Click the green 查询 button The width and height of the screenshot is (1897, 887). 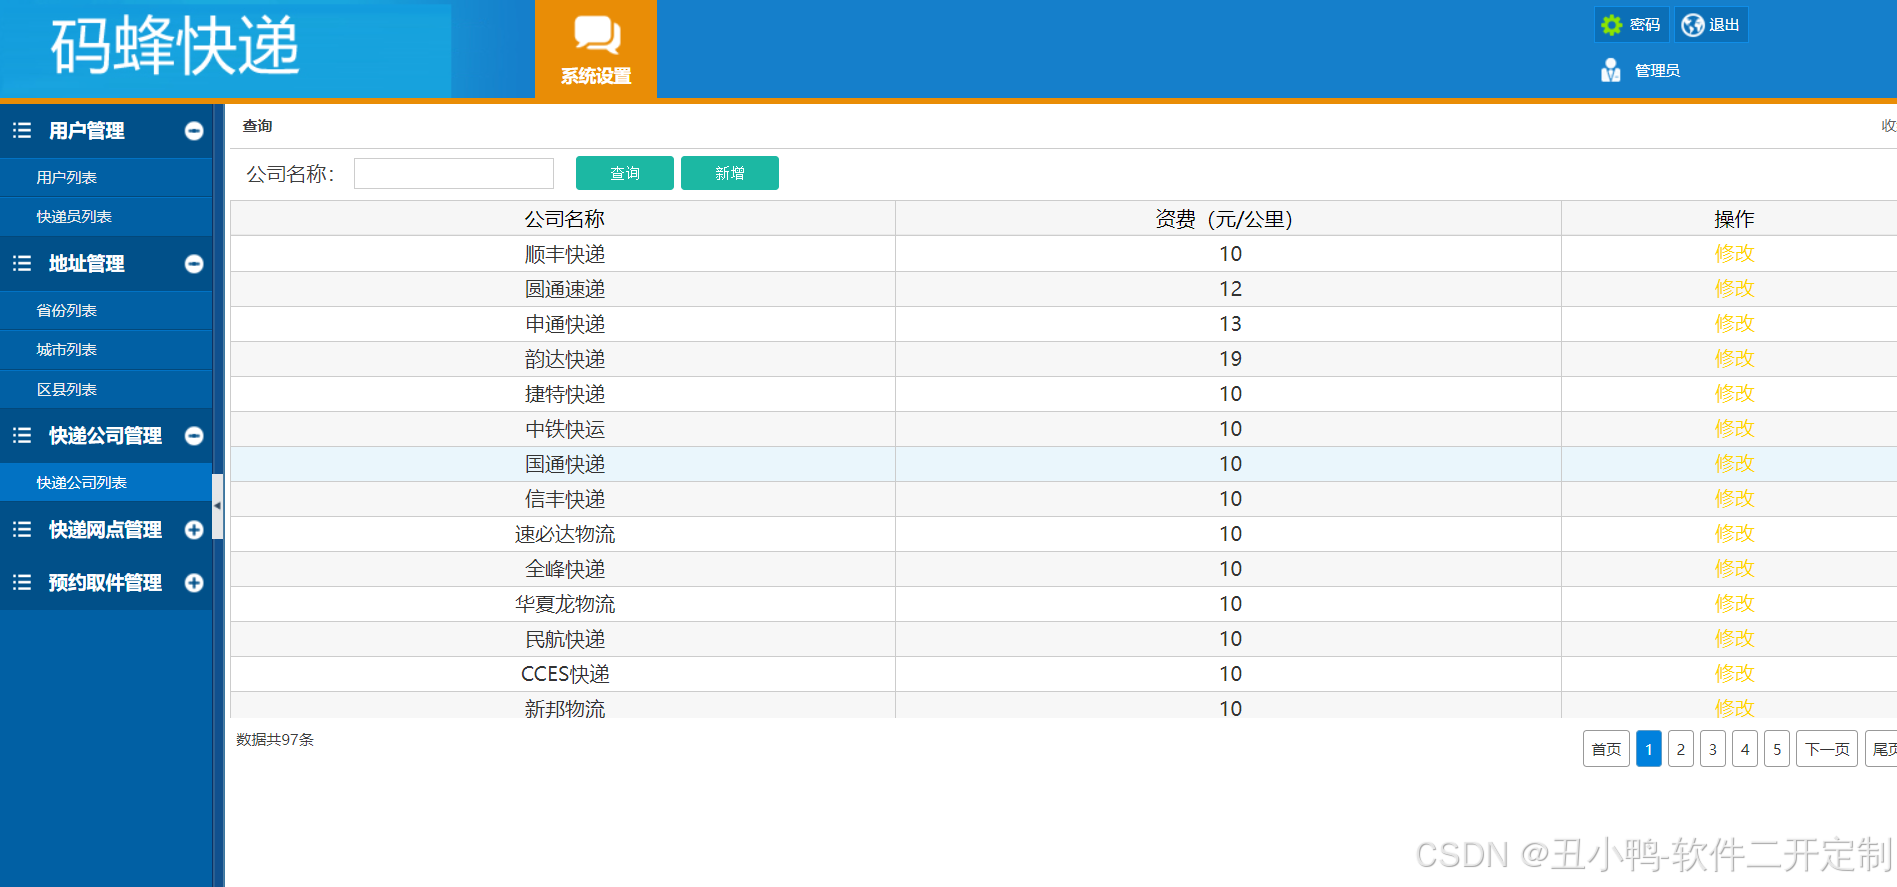(x=625, y=173)
